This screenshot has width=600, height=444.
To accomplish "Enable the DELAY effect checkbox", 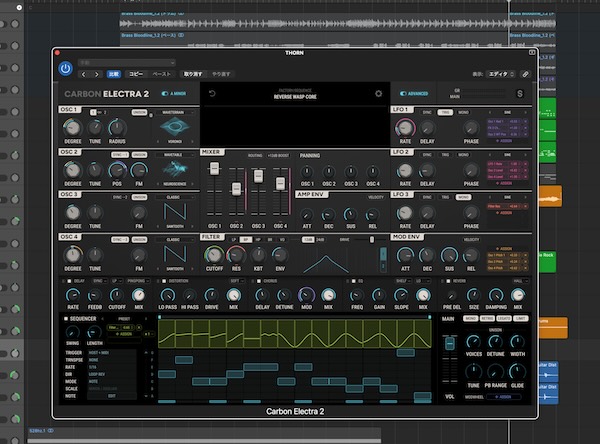I will point(70,281).
